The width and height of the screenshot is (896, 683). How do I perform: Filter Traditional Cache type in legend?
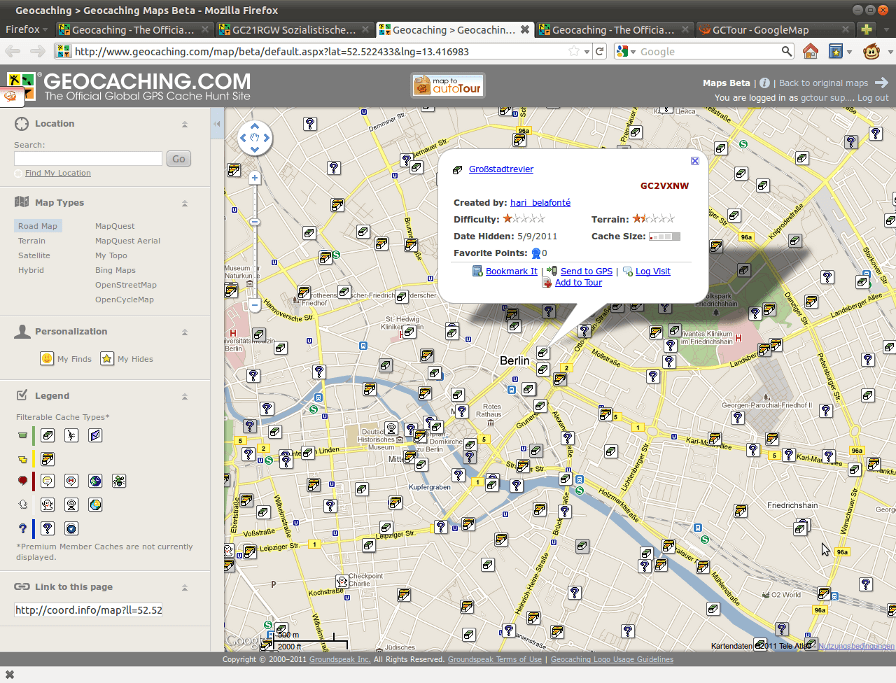point(48,436)
